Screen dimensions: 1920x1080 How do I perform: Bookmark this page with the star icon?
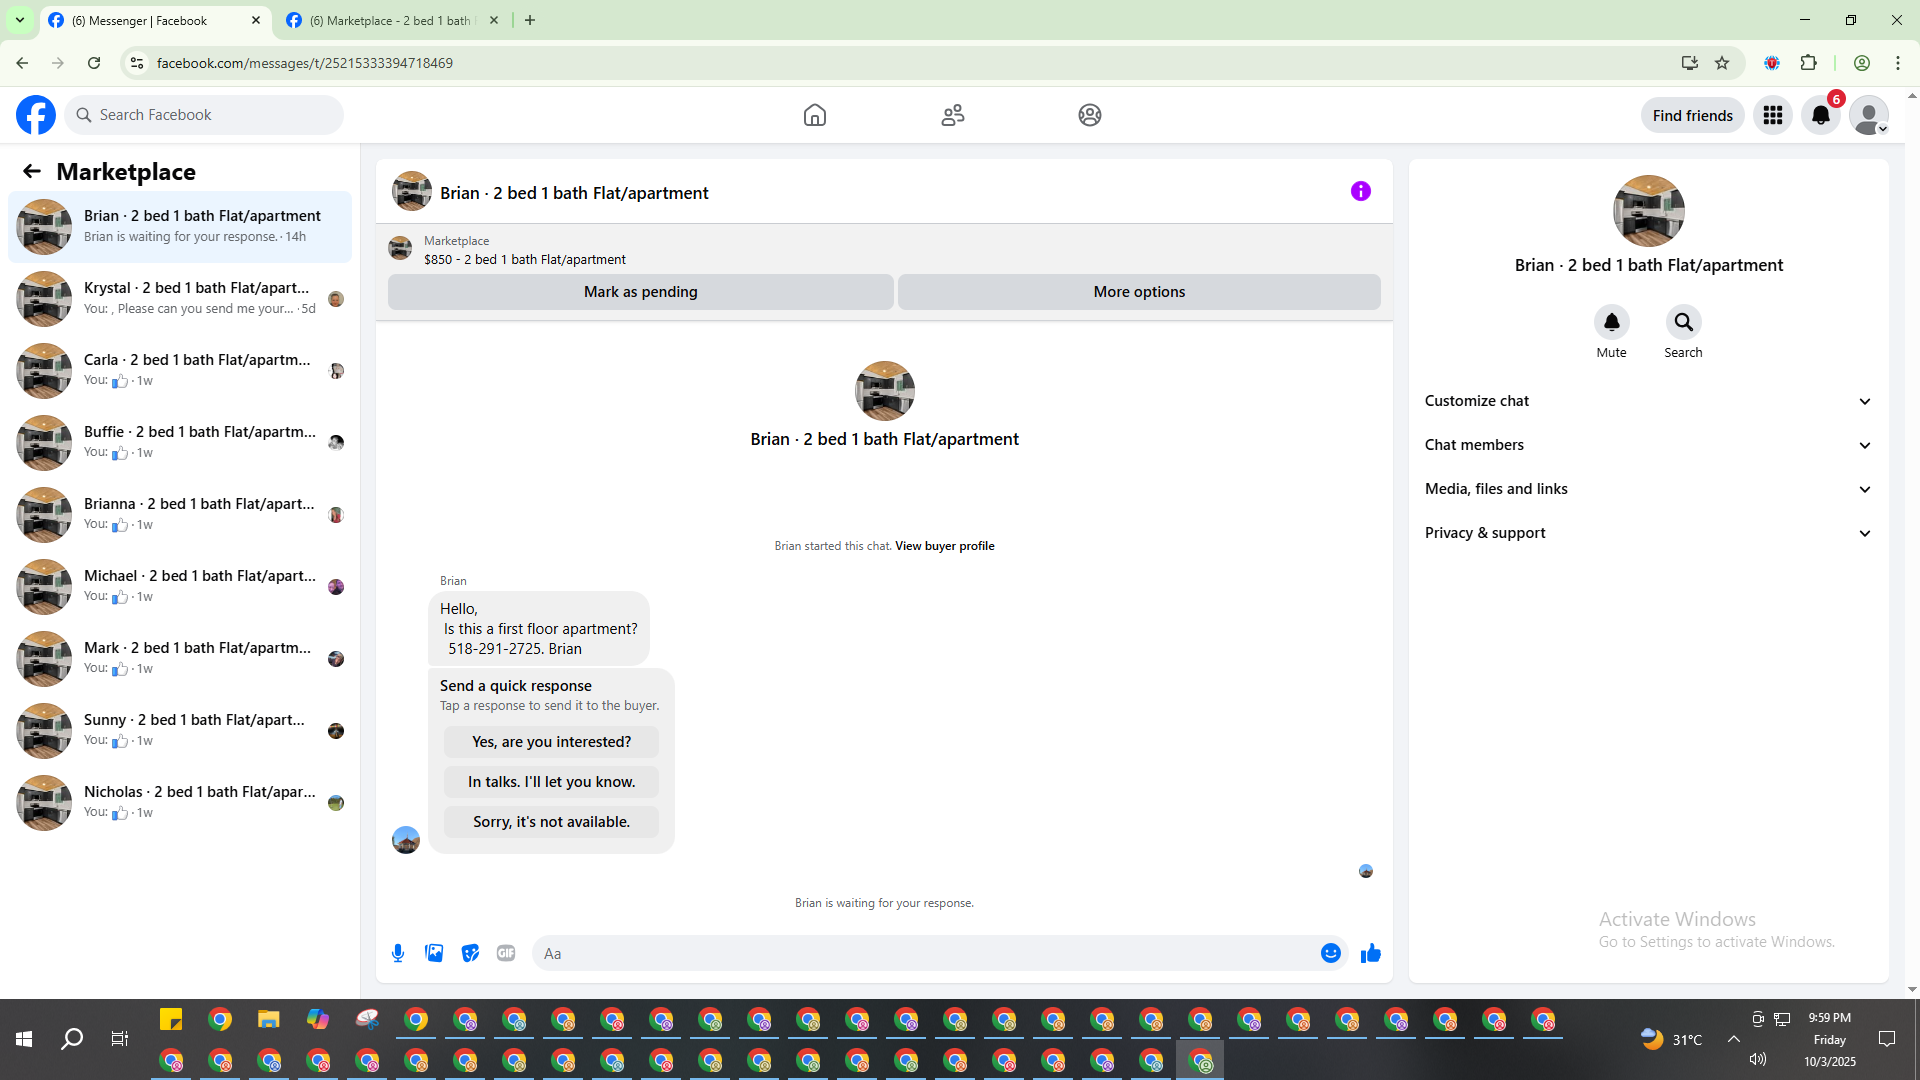coord(1722,63)
